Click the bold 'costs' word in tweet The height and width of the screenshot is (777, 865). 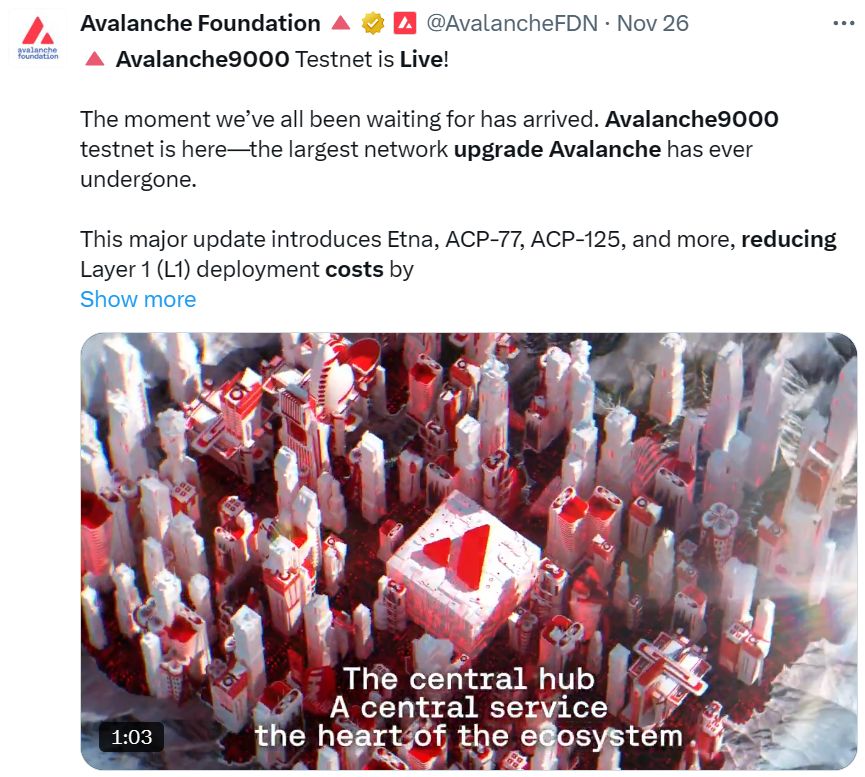[354, 269]
